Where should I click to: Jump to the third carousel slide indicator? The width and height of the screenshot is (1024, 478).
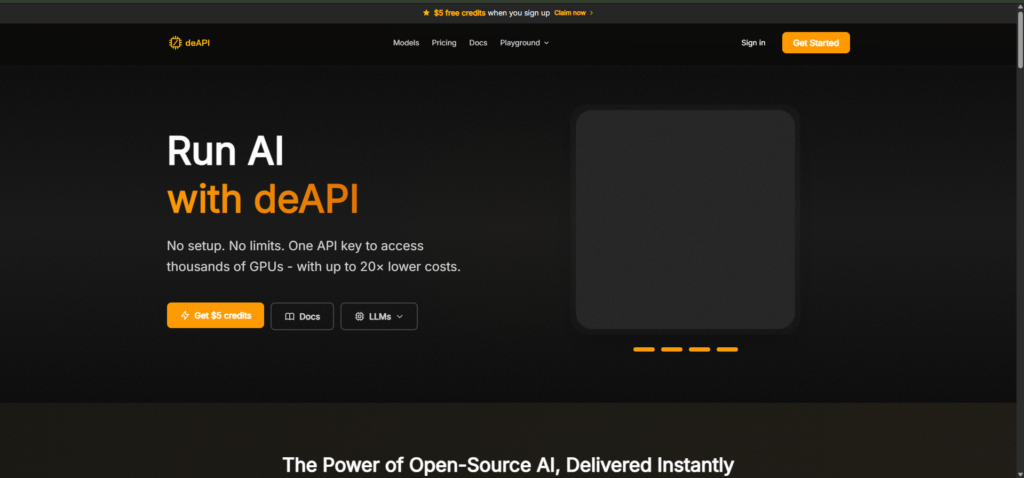click(699, 349)
